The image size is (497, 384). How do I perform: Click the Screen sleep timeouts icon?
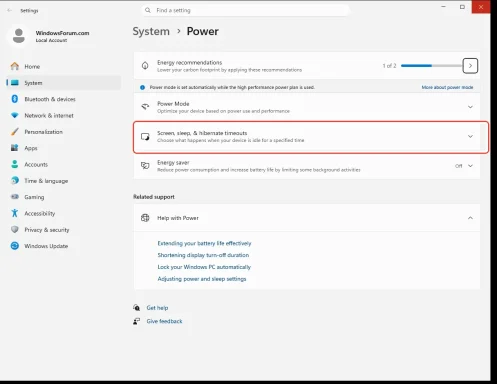(145, 136)
